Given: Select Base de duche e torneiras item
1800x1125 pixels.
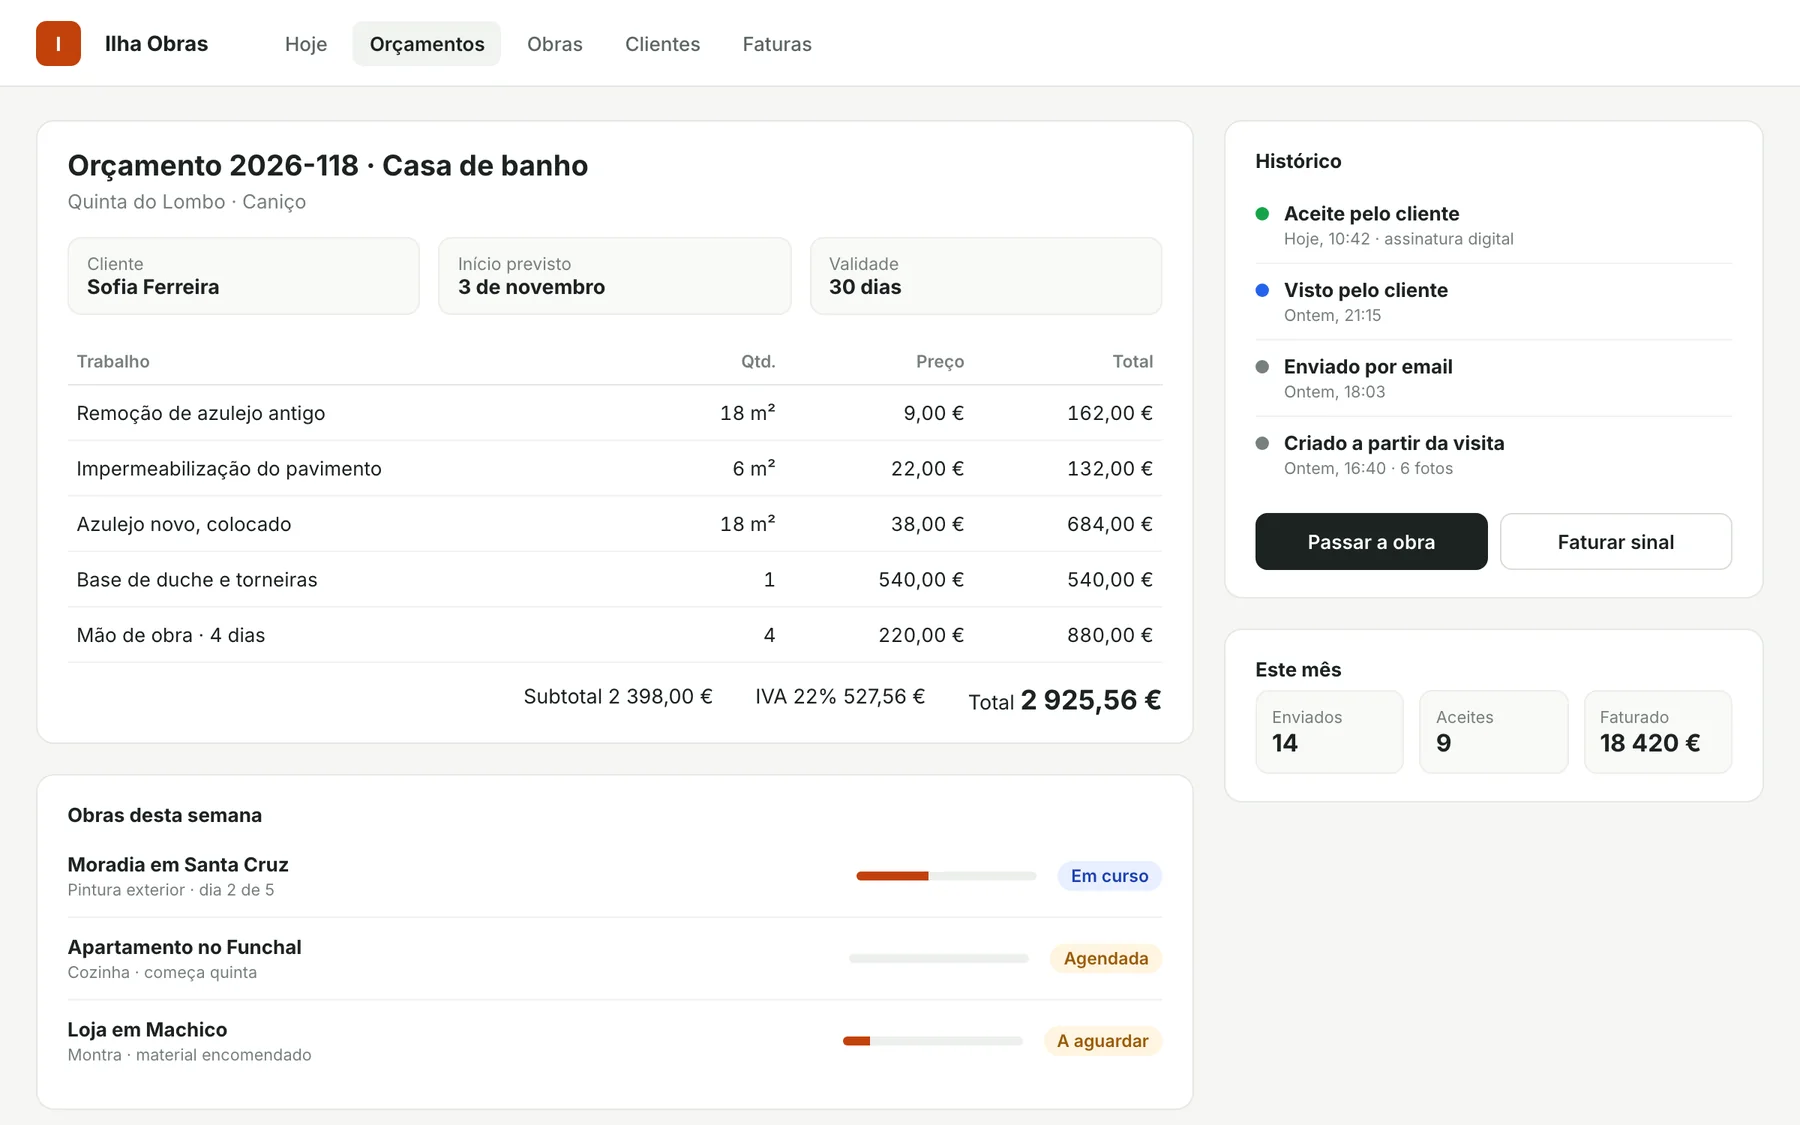Looking at the screenshot, I should 615,580.
